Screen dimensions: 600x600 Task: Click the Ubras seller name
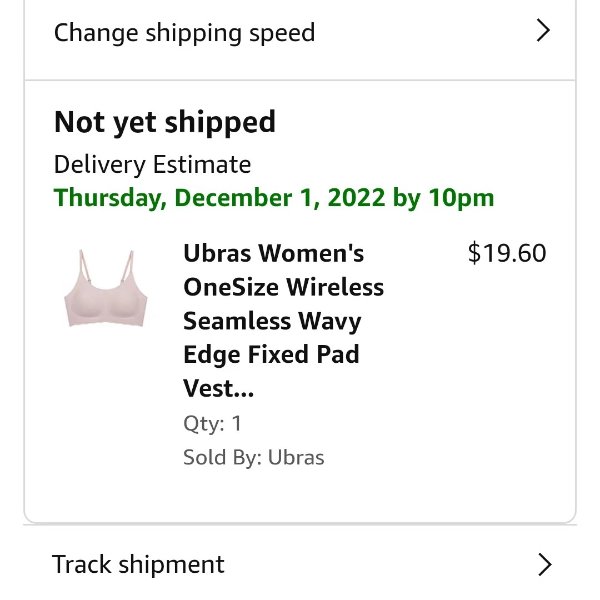pos(296,457)
